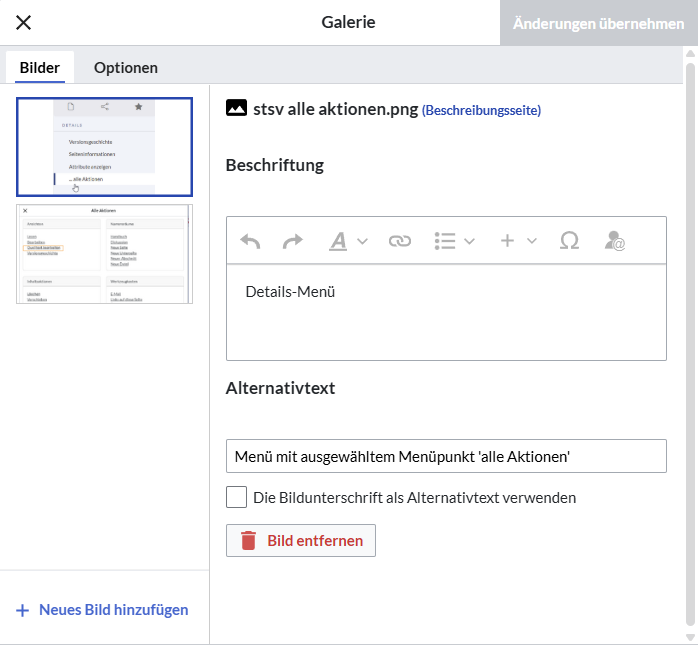Select the Bilder tab
This screenshot has height=645, width=698.
pyautogui.click(x=40, y=68)
